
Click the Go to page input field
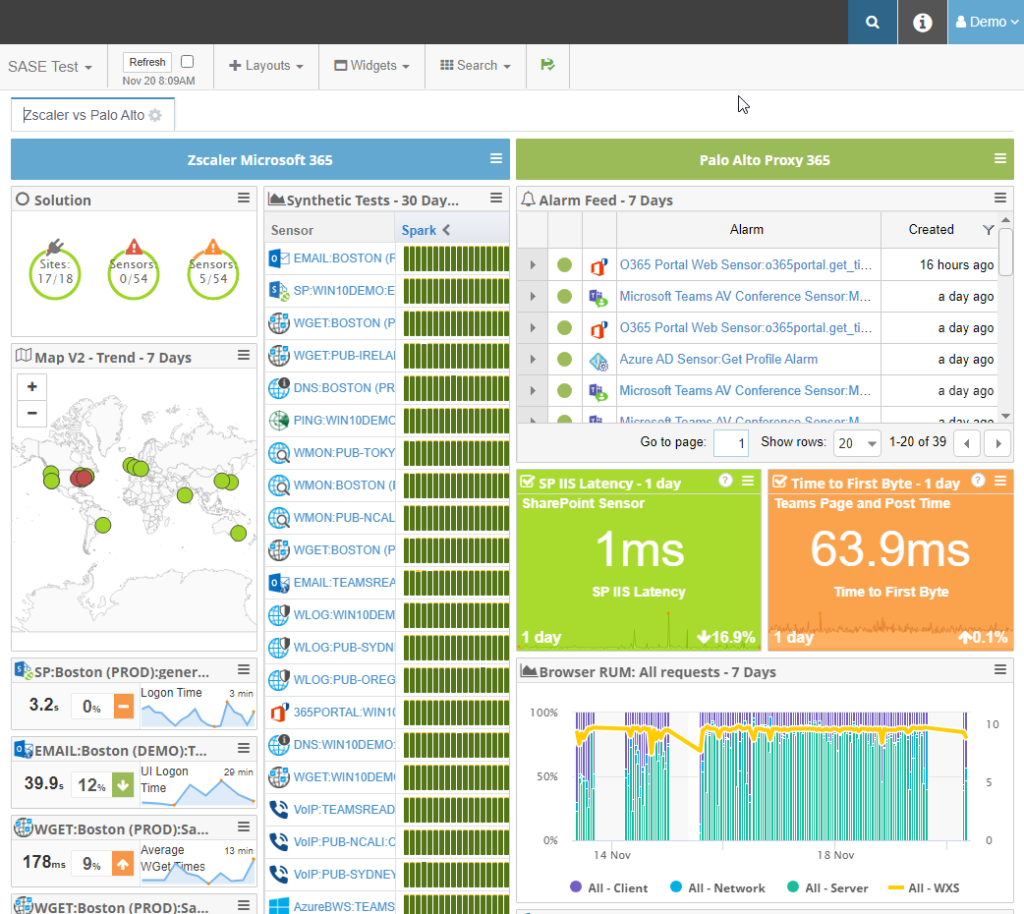click(730, 443)
